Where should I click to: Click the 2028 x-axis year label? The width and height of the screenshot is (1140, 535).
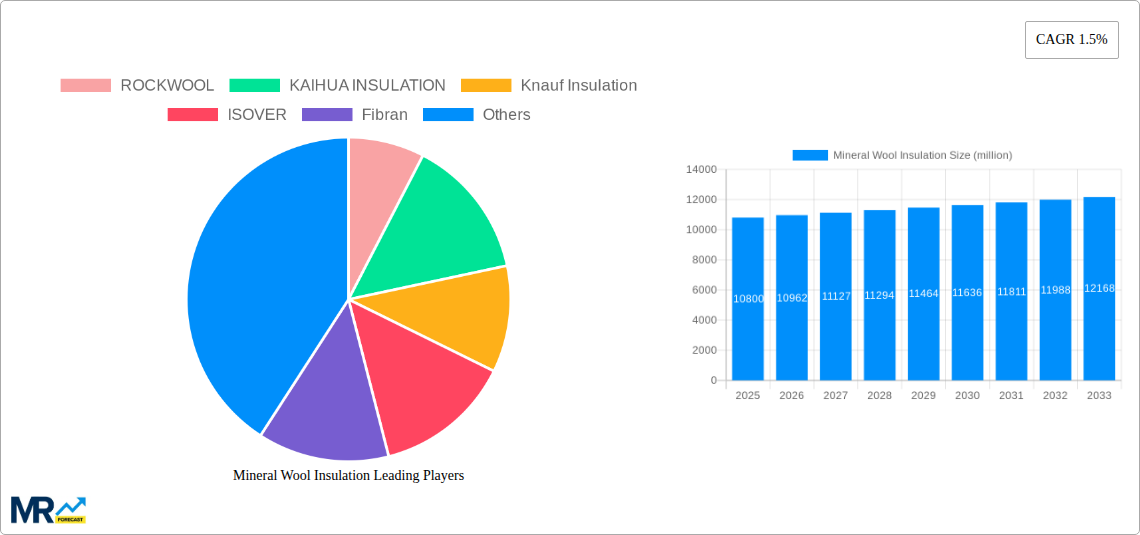tap(880, 395)
